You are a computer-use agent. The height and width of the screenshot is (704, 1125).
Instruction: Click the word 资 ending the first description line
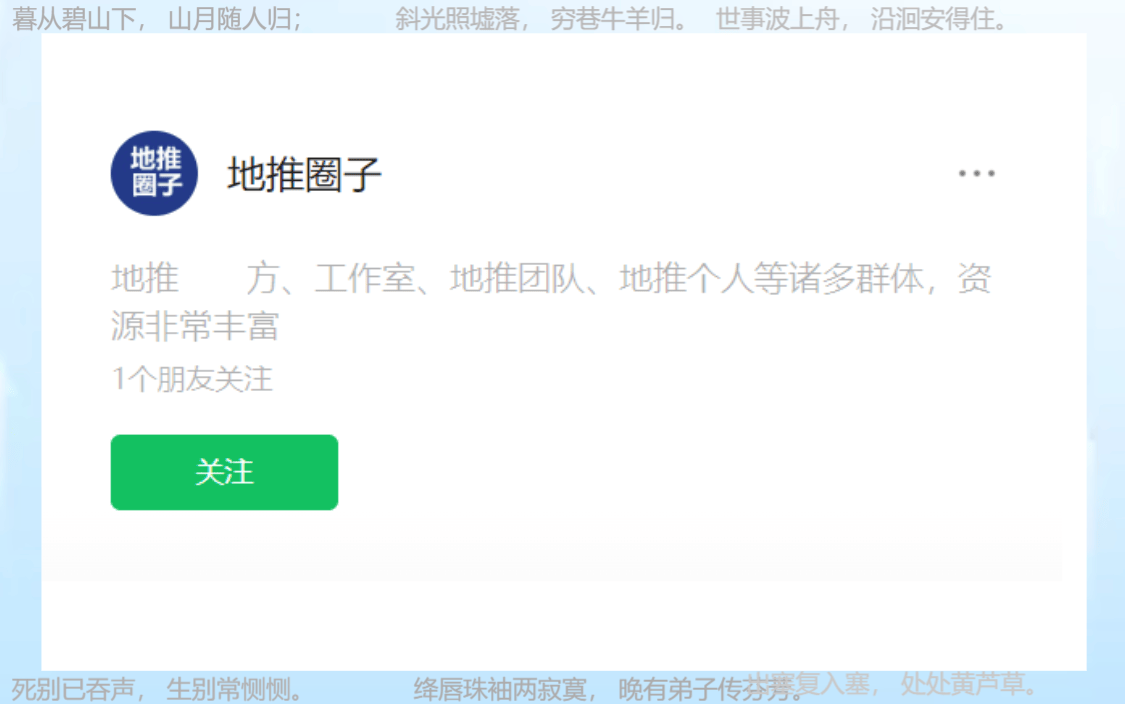coord(975,278)
